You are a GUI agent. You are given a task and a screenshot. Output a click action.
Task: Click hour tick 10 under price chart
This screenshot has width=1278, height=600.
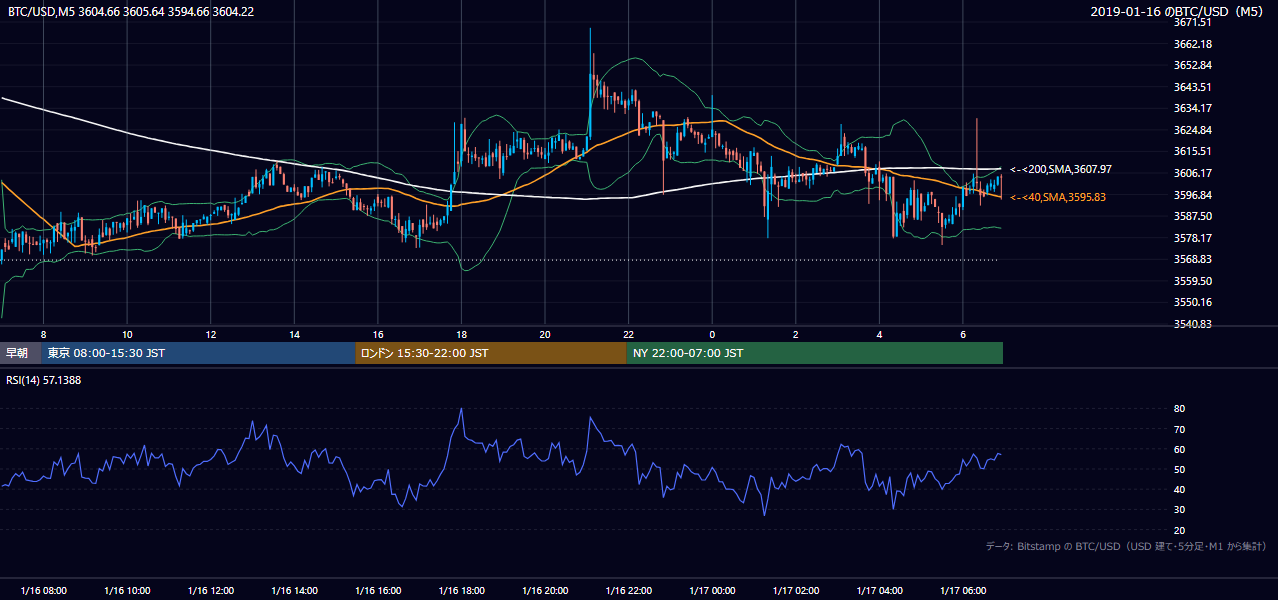click(127, 334)
